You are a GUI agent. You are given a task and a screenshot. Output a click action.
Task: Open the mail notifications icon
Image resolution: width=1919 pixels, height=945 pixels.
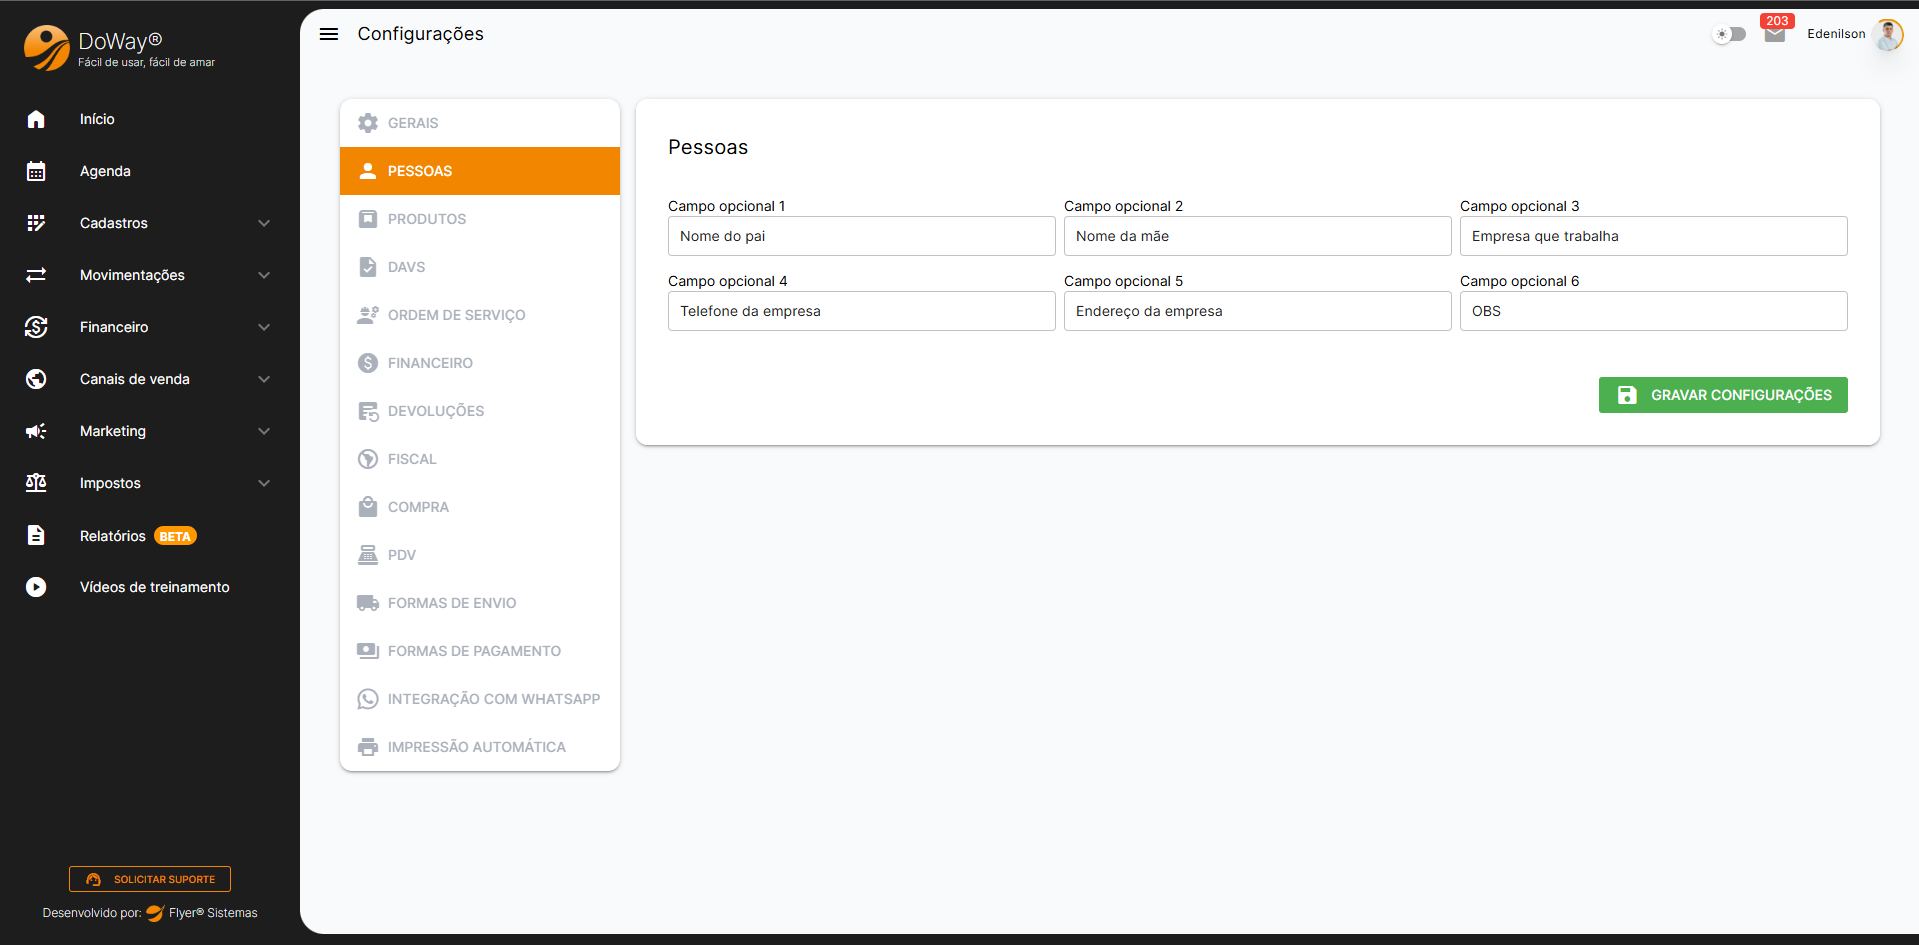click(1775, 34)
